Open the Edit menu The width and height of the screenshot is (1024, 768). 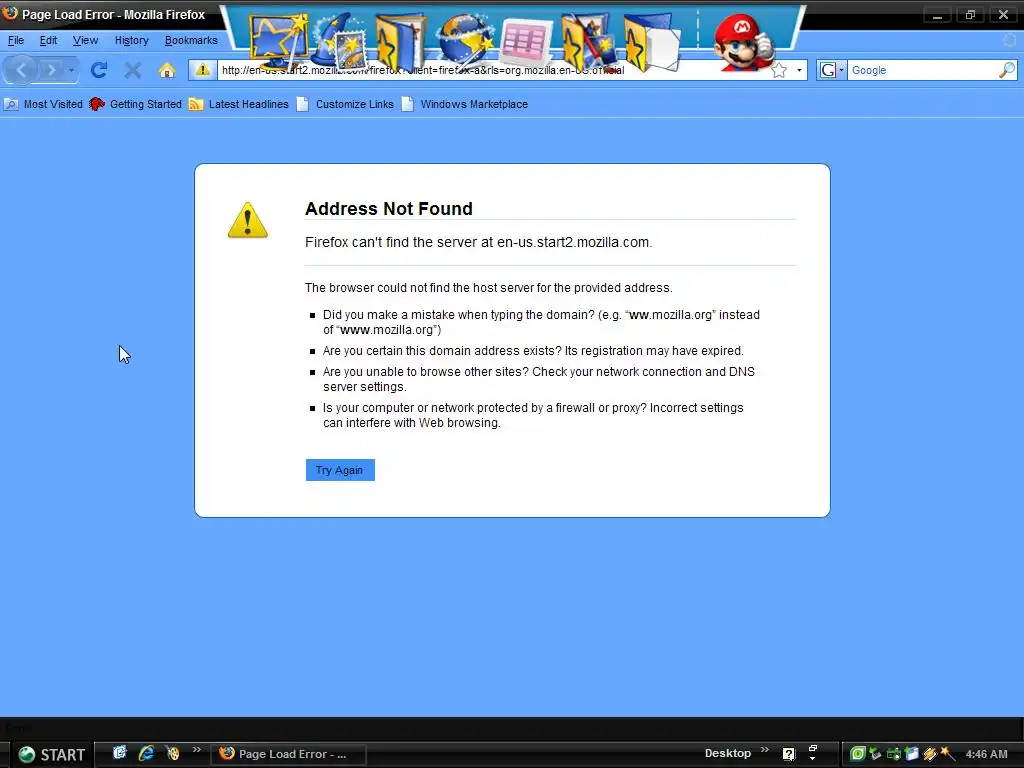pos(48,40)
